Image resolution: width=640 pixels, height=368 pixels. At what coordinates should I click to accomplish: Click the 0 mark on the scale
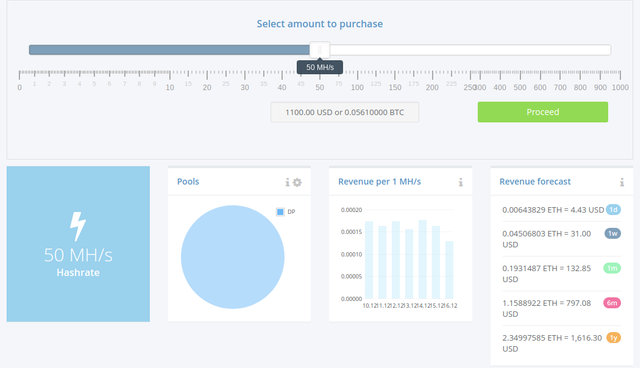pyautogui.click(x=19, y=87)
